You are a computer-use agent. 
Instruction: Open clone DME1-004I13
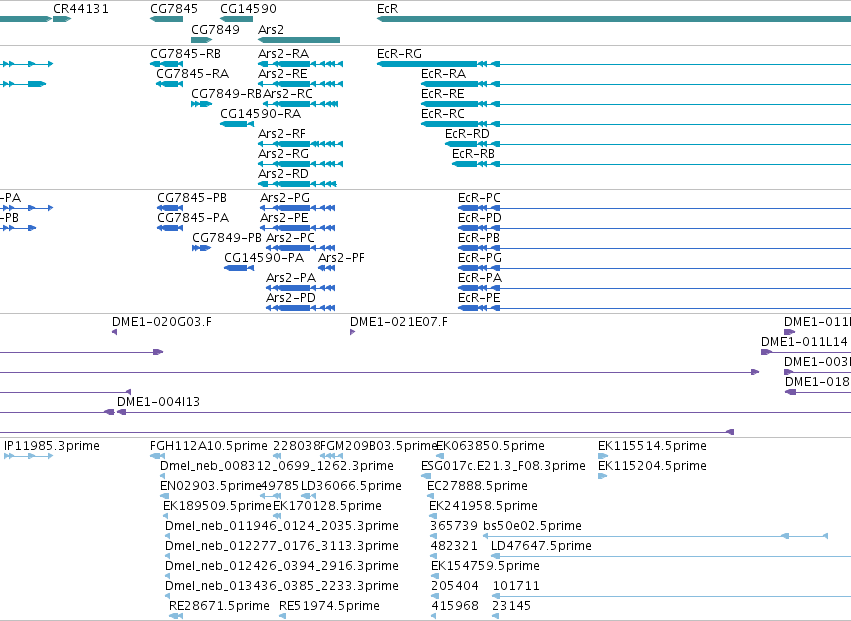158,402
